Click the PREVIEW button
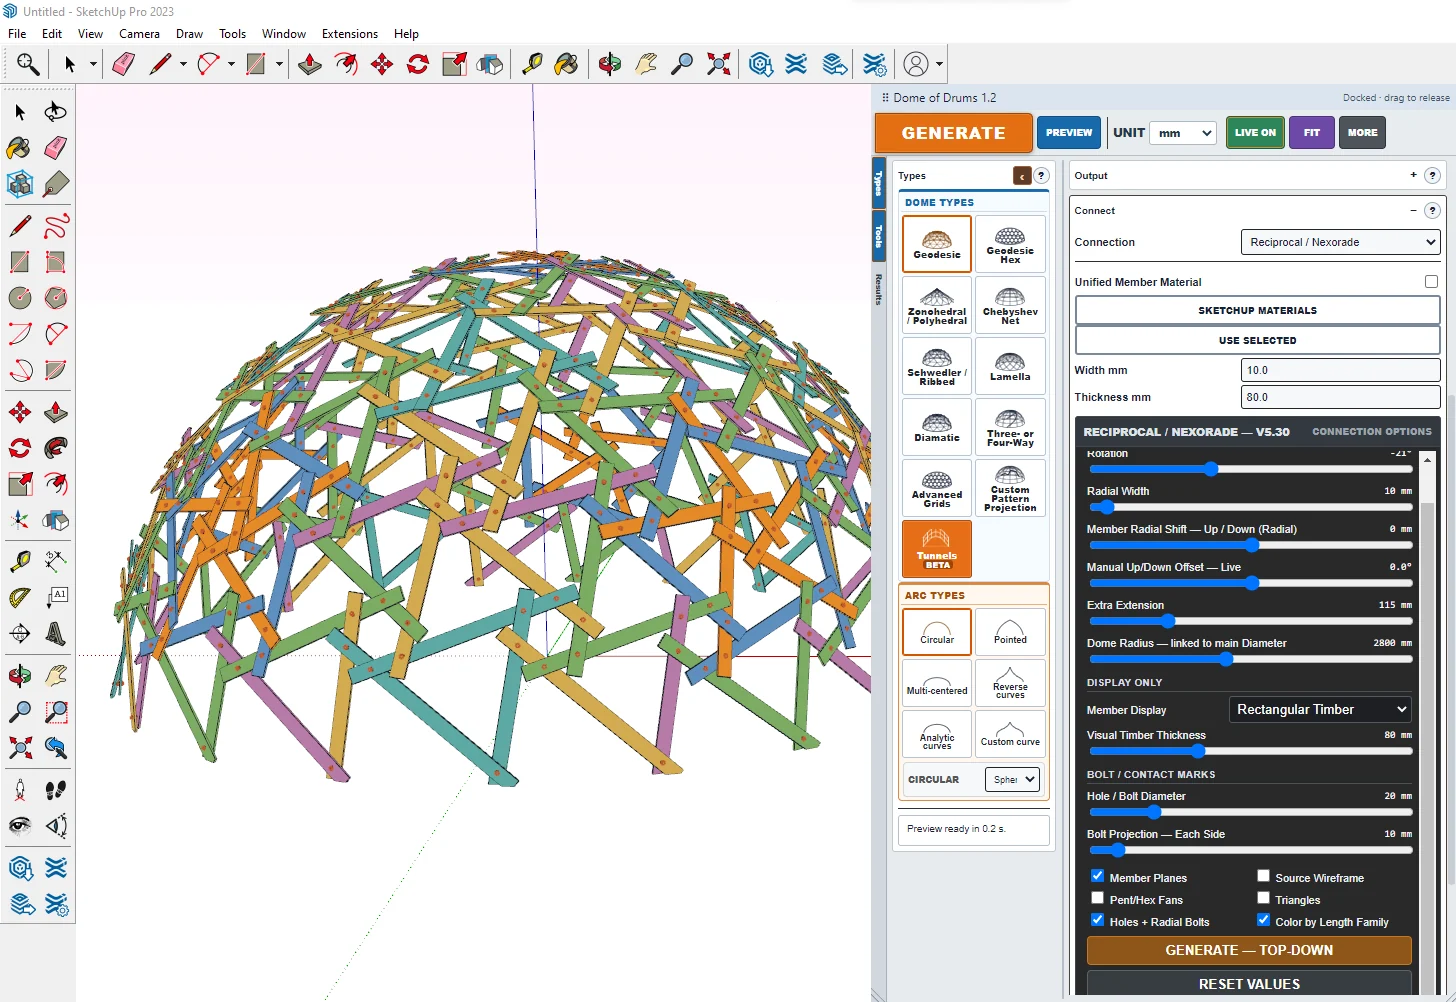 tap(1069, 132)
